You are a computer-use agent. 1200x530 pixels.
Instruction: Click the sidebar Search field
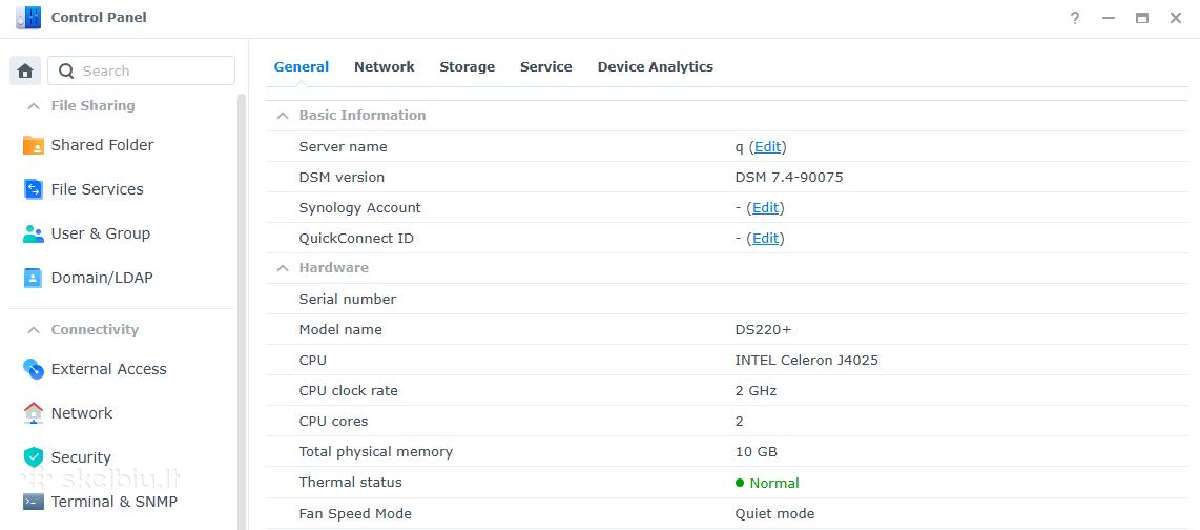pos(141,71)
